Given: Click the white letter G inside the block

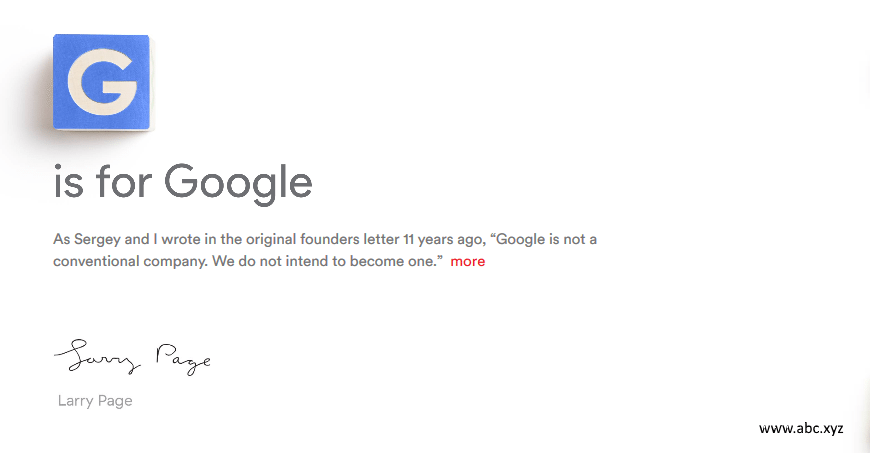Looking at the screenshot, I should tap(101, 84).
